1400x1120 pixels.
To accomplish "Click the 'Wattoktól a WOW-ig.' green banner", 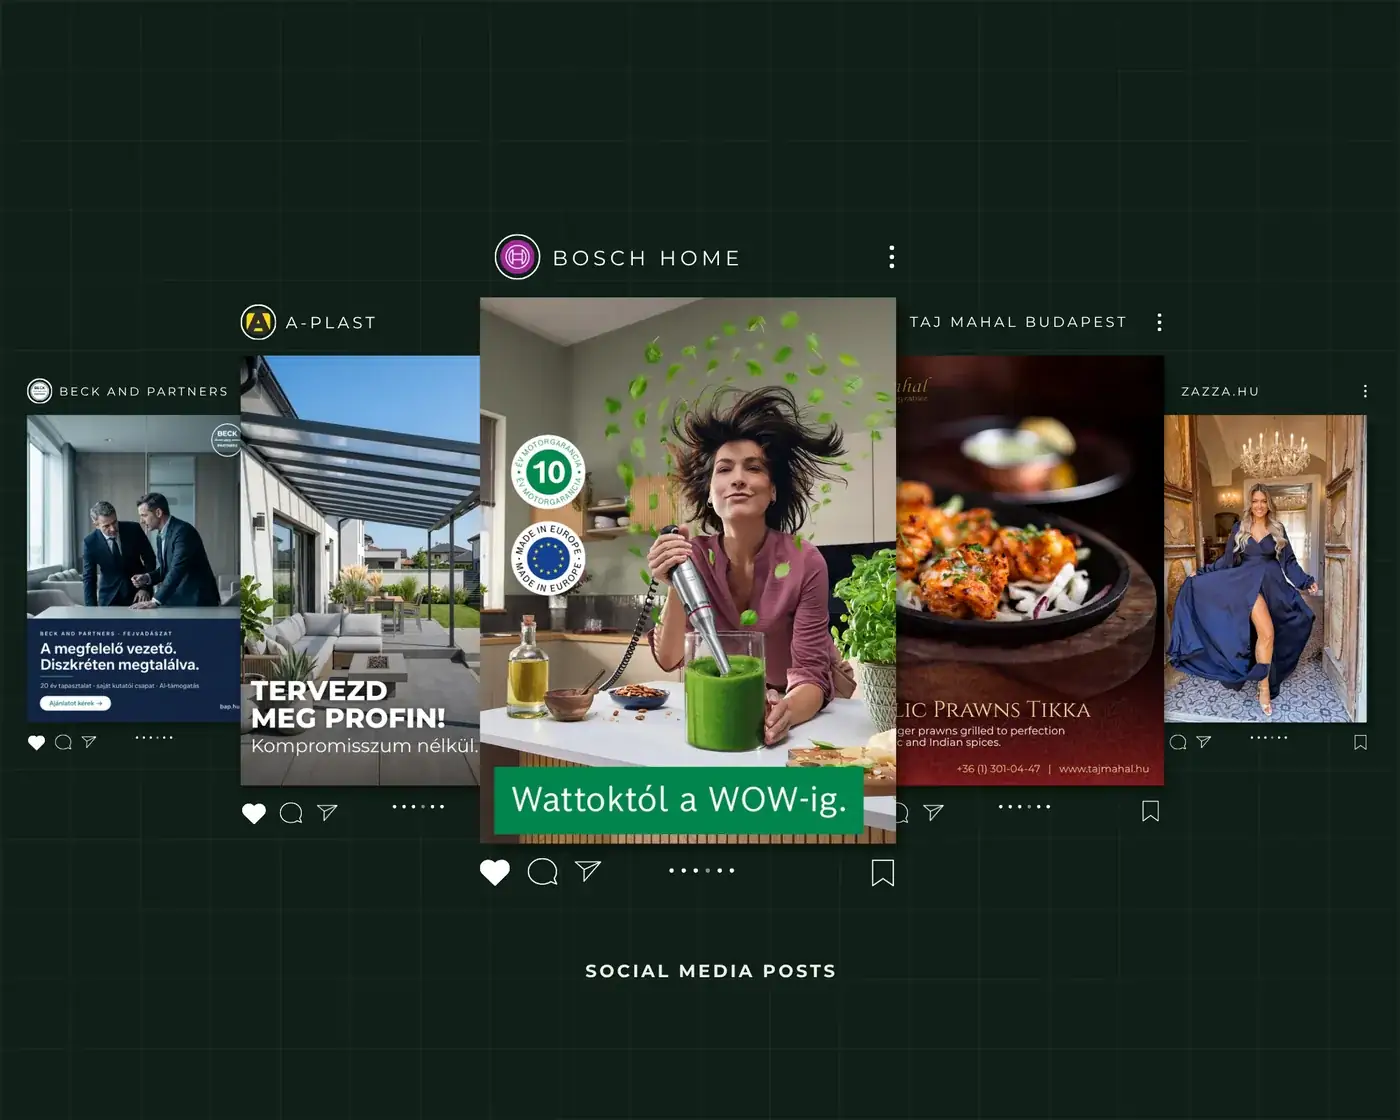I will (x=679, y=800).
